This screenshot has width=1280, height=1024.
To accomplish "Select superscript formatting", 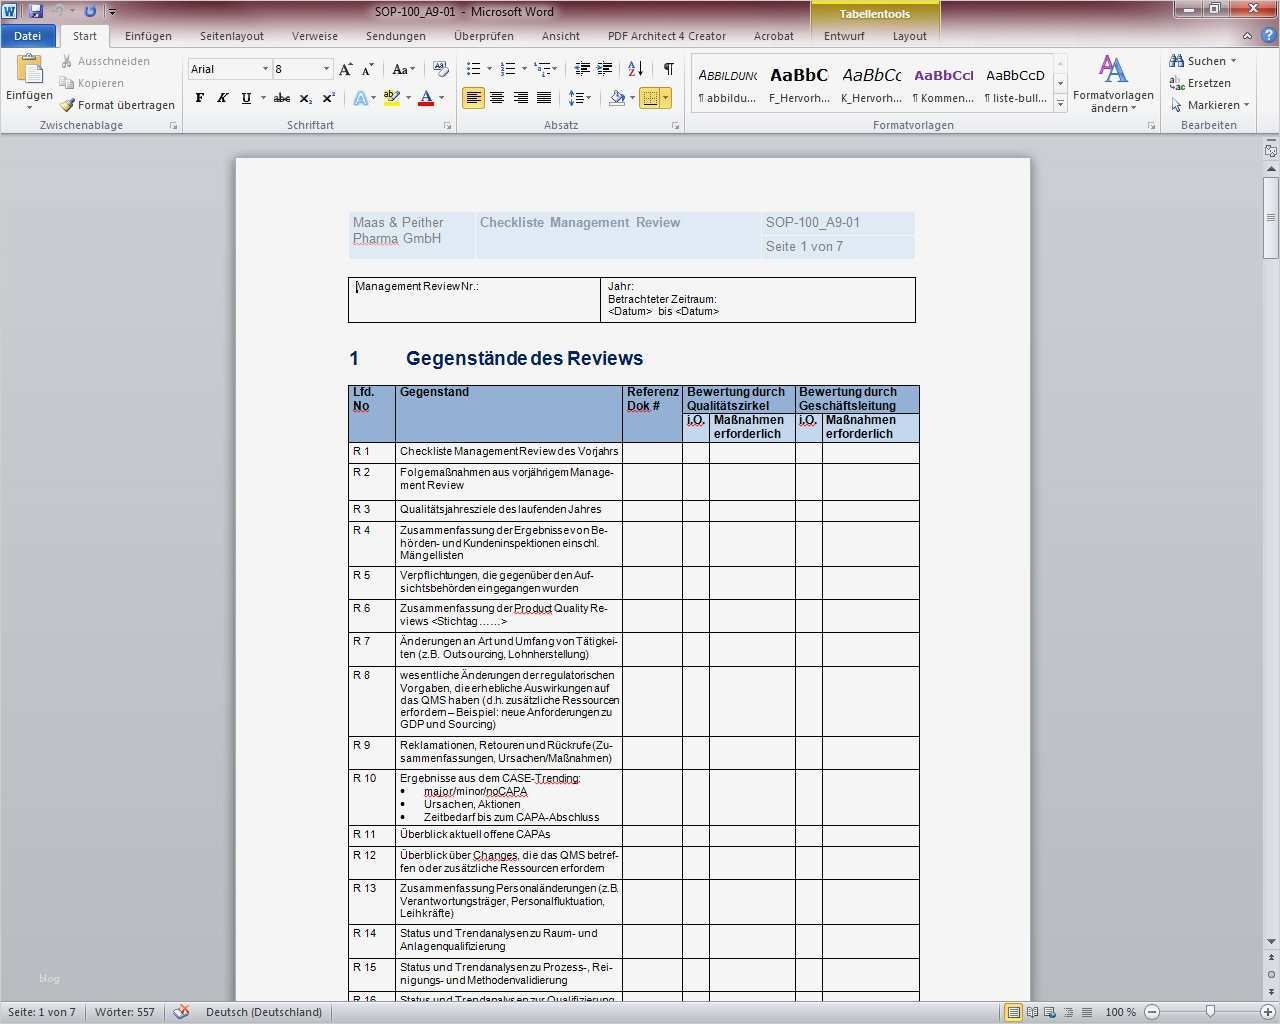I will point(328,98).
